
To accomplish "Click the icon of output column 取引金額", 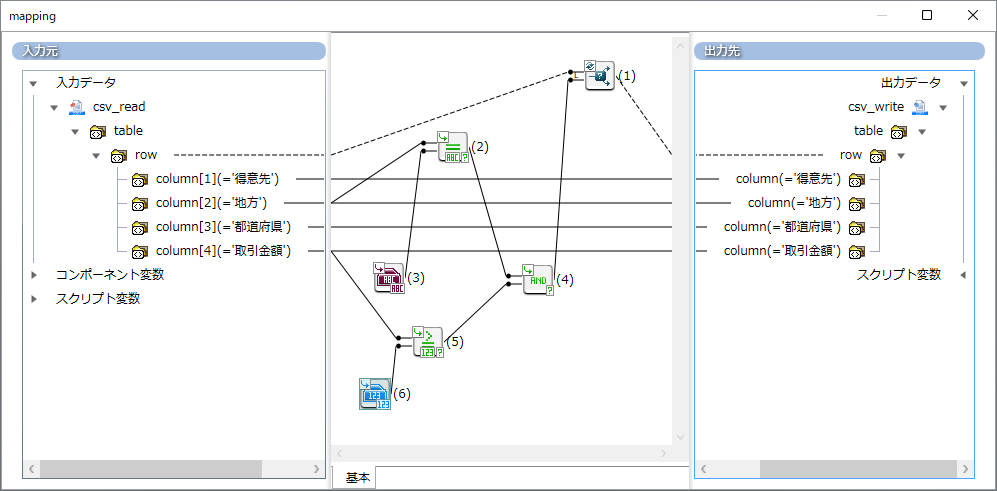I will [x=856, y=252].
